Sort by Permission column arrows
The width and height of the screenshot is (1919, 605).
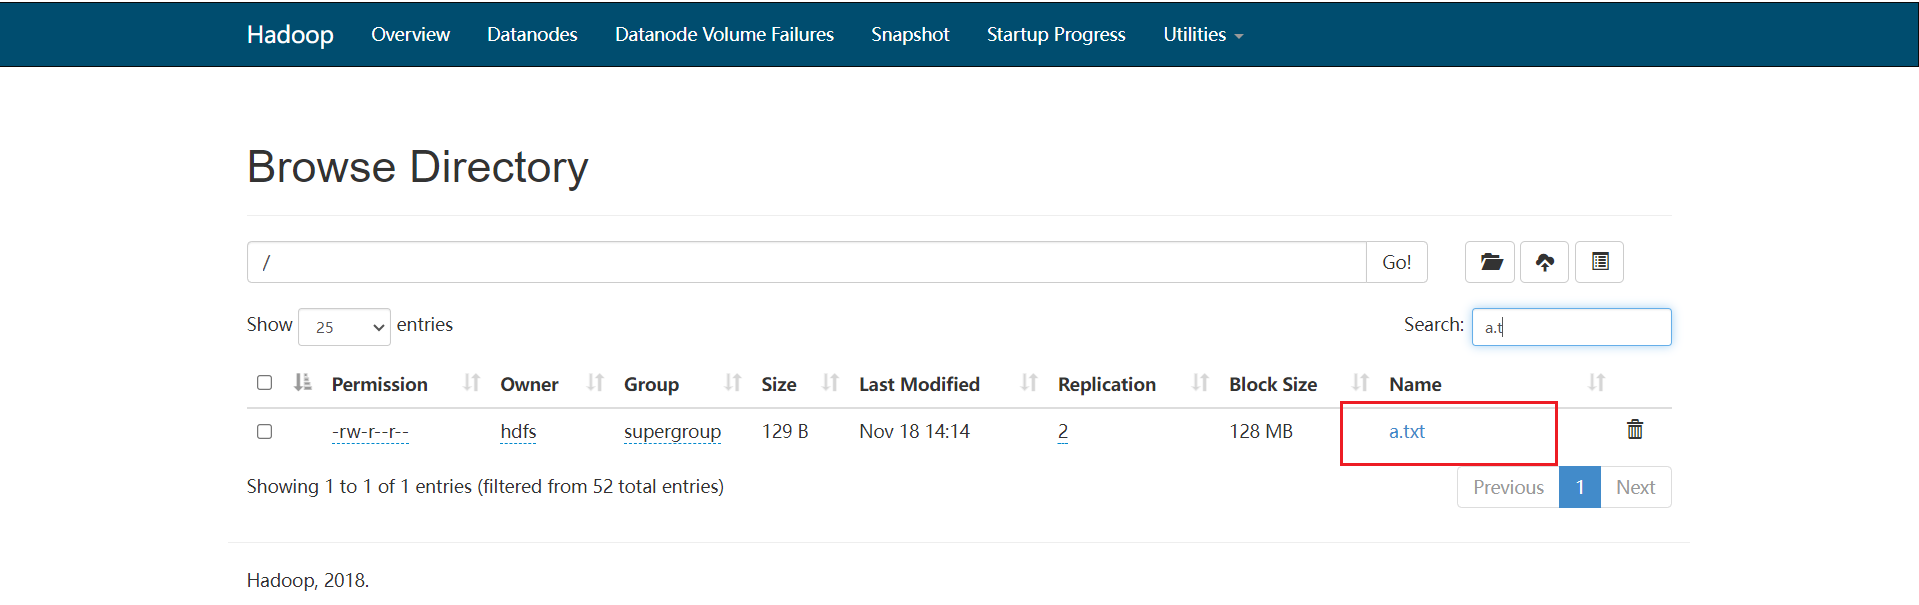tap(471, 383)
